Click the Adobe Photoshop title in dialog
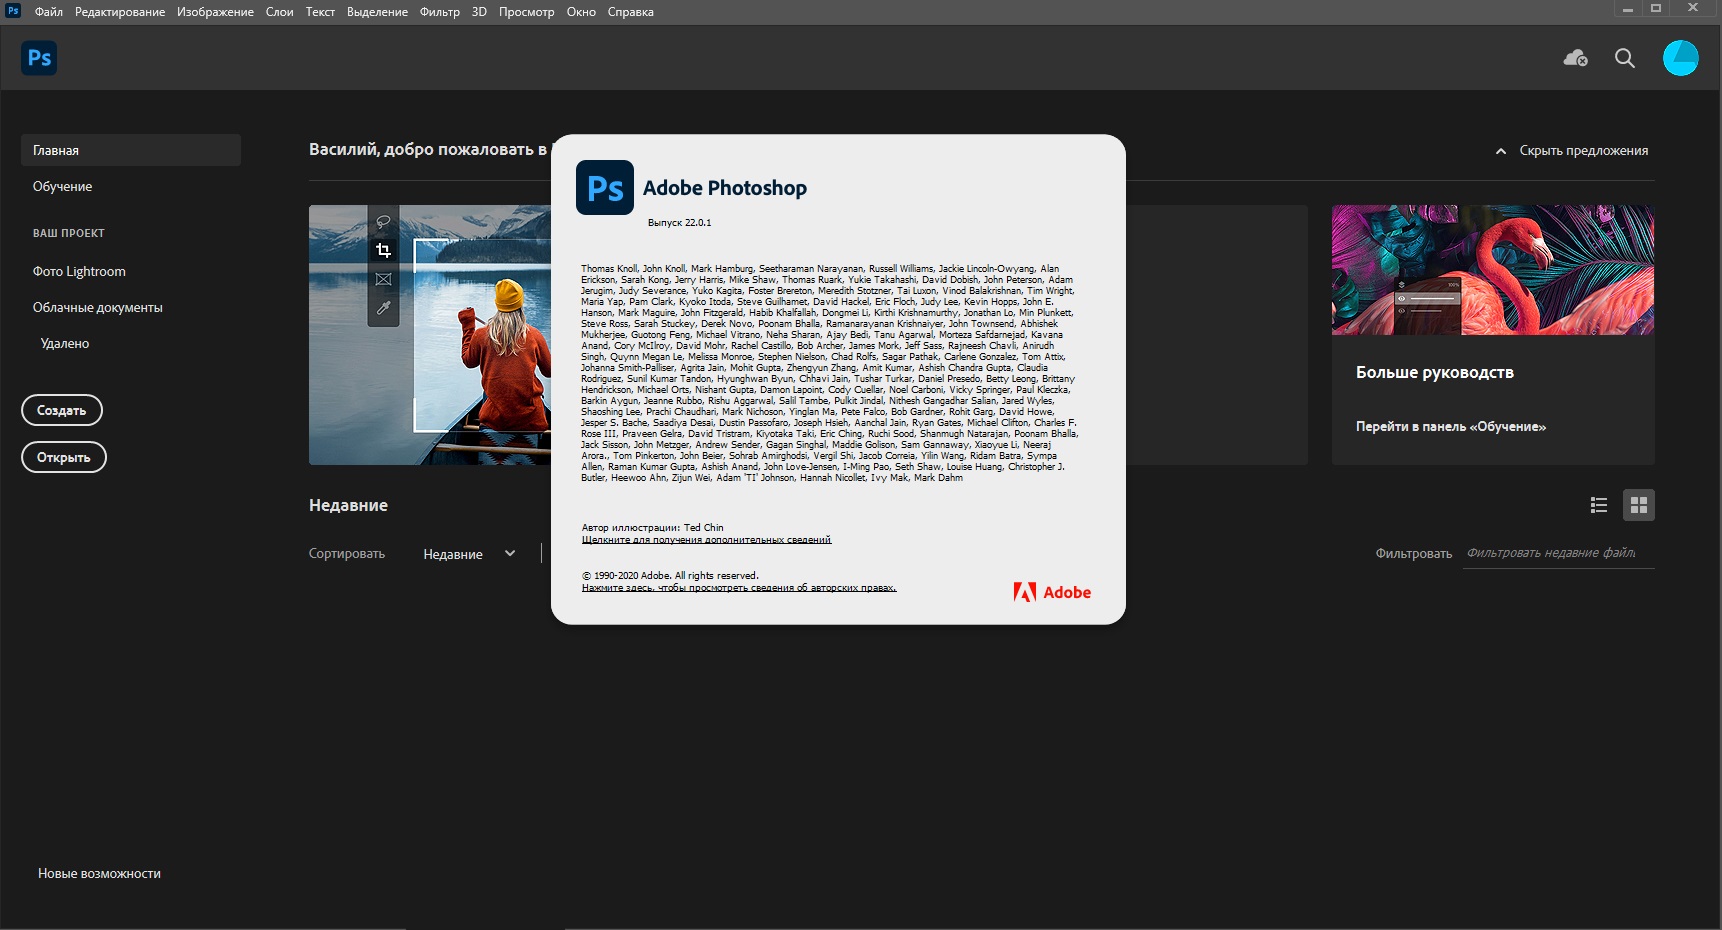This screenshot has height=930, width=1722. tap(725, 188)
